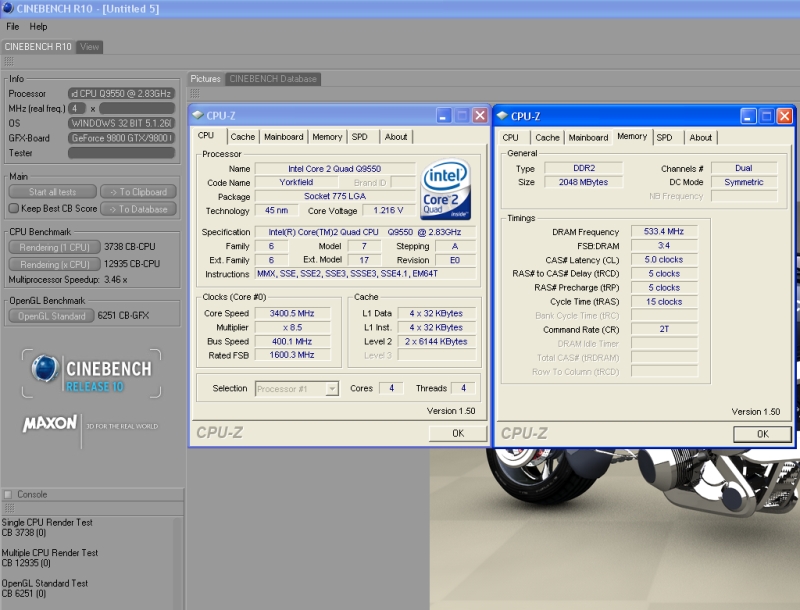The height and width of the screenshot is (610, 800).
Task: Select SPD tab in right CPU-Z window
Action: click(x=664, y=137)
